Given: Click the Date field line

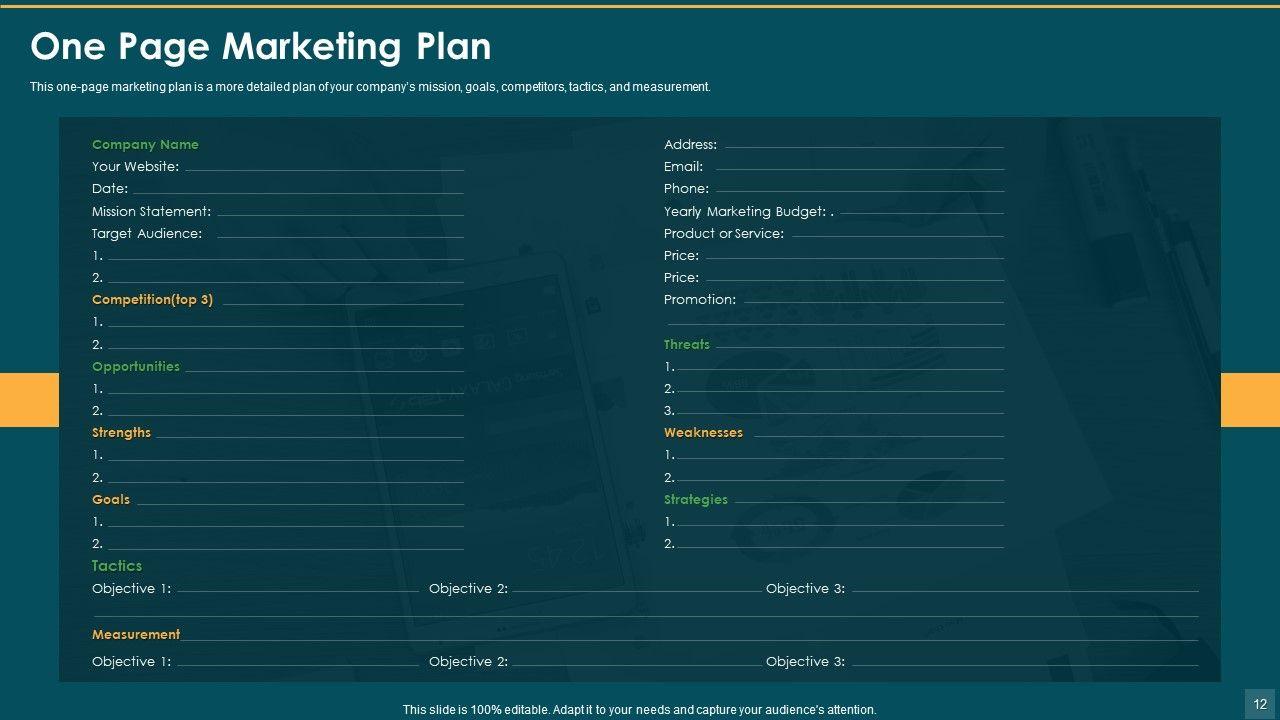Looking at the screenshot, I should 298,191.
